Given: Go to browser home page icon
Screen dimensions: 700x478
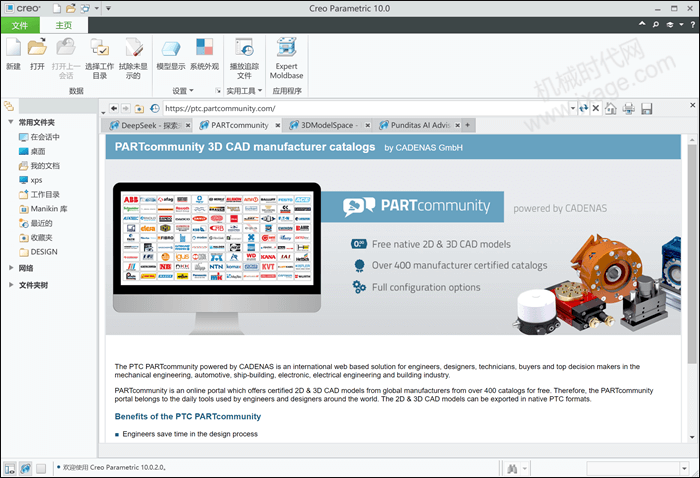Looking at the screenshot, I should (611, 108).
